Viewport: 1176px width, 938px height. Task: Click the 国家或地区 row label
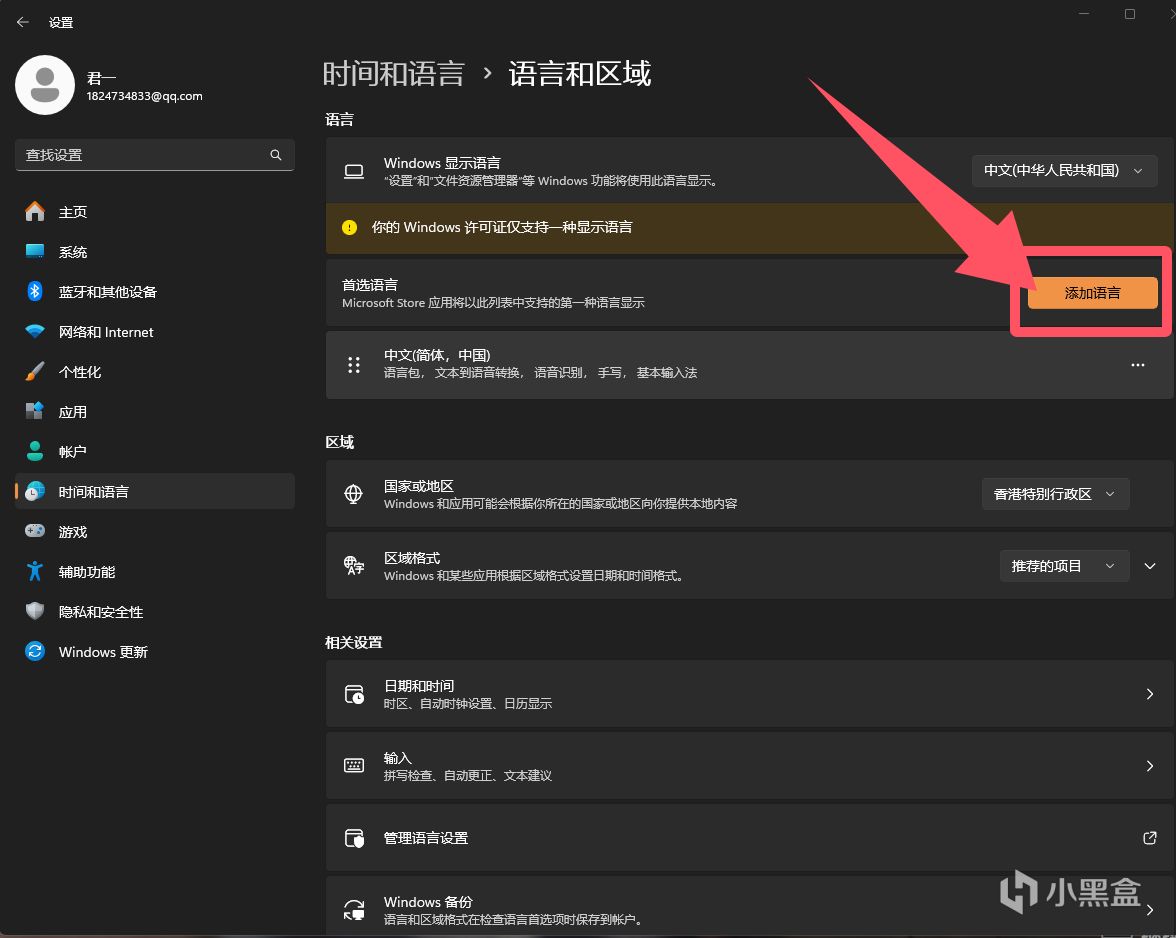point(418,486)
